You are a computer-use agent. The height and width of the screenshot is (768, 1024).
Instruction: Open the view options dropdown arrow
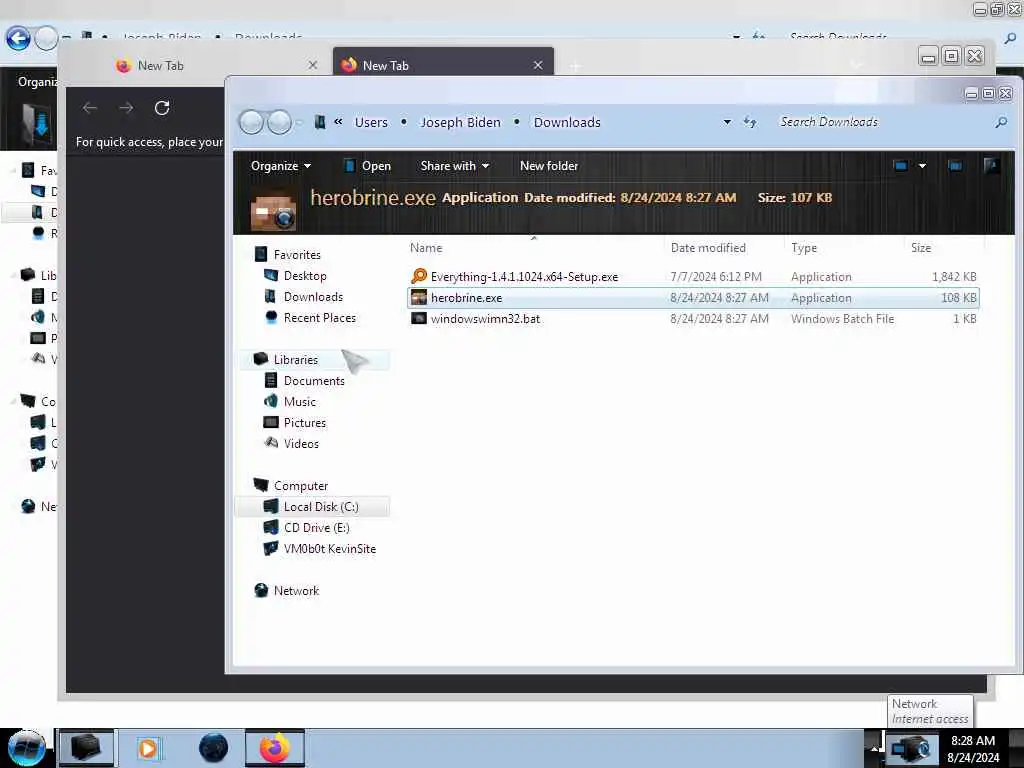click(922, 166)
